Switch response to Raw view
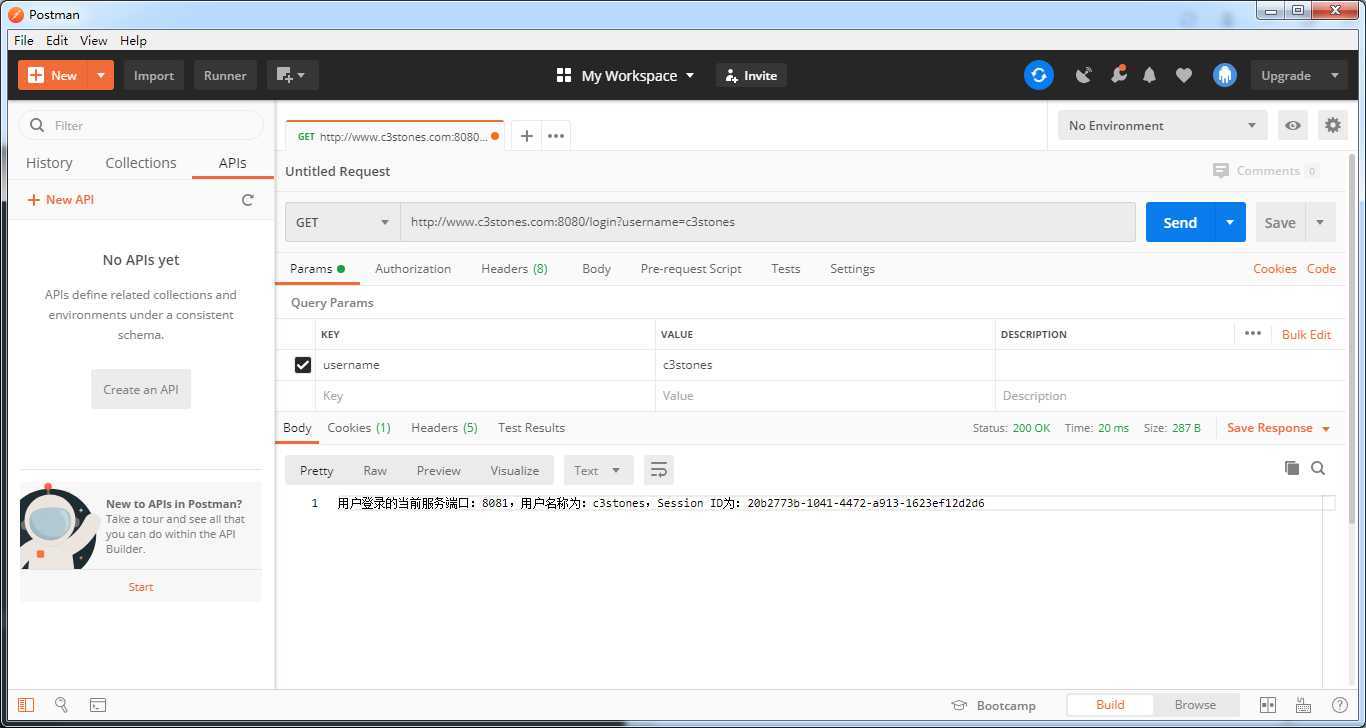Viewport: 1366px width, 728px height. [375, 470]
